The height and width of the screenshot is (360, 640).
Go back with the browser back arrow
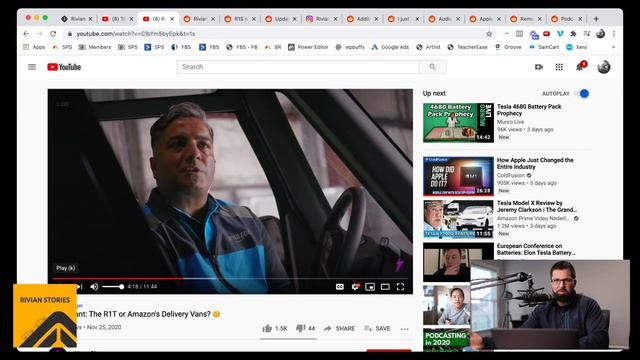click(x=26, y=34)
